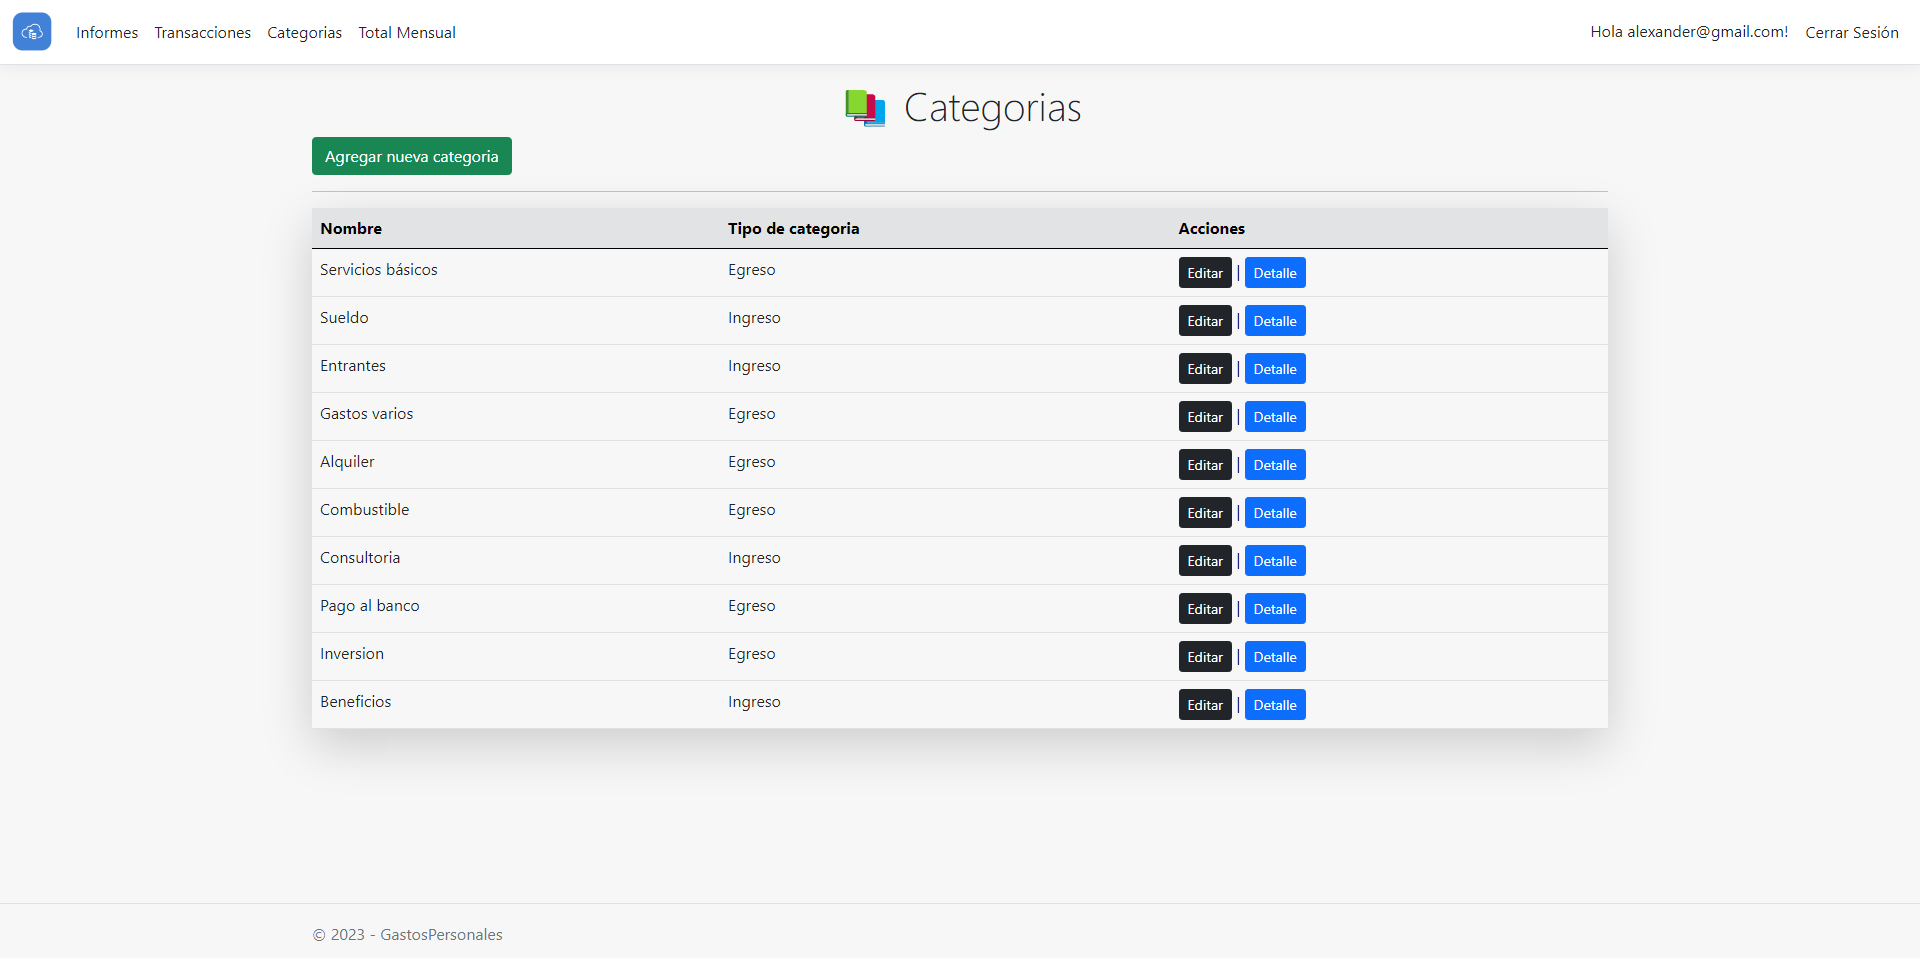View Detalle of Pago al banco
Image resolution: width=1920 pixels, height=958 pixels.
pyautogui.click(x=1274, y=608)
